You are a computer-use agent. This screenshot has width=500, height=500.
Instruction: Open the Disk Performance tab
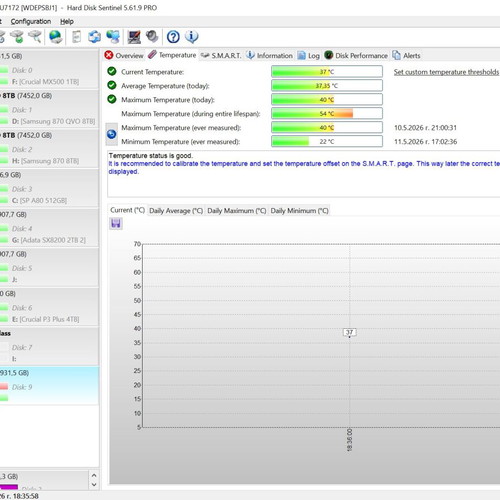pyautogui.click(x=356, y=55)
